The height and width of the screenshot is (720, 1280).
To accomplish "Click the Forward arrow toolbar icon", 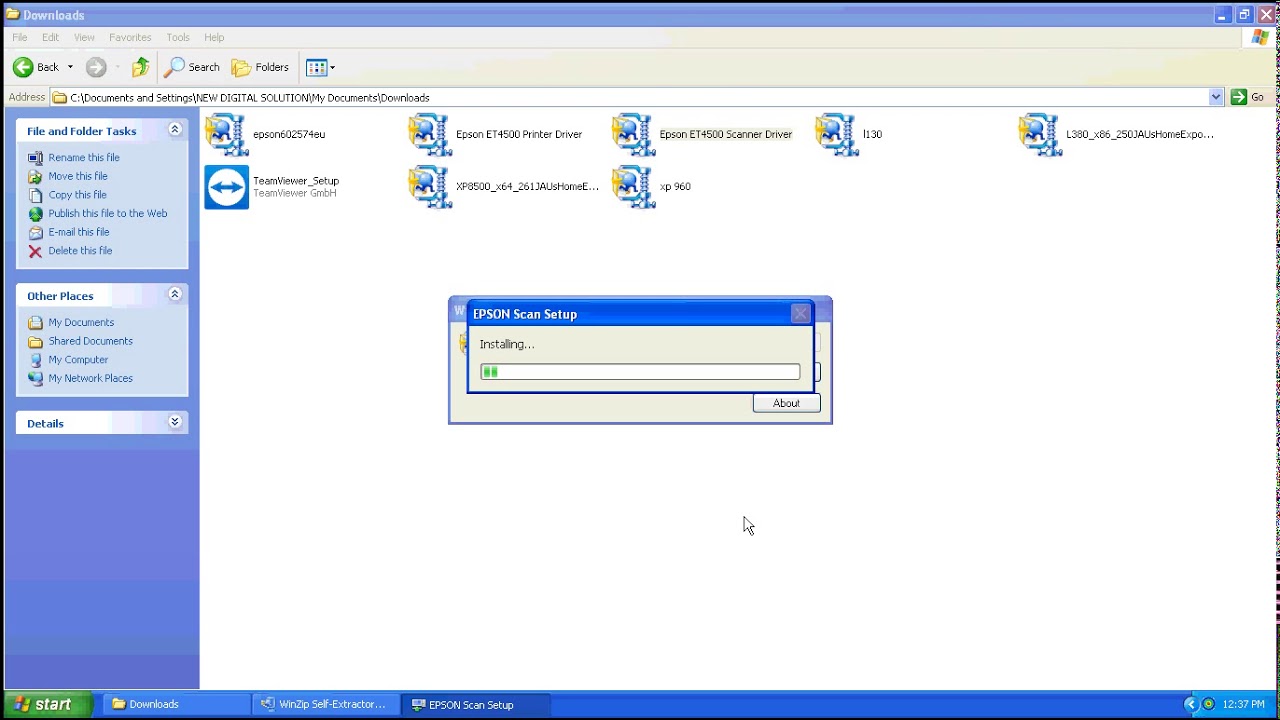I will pyautogui.click(x=96, y=67).
